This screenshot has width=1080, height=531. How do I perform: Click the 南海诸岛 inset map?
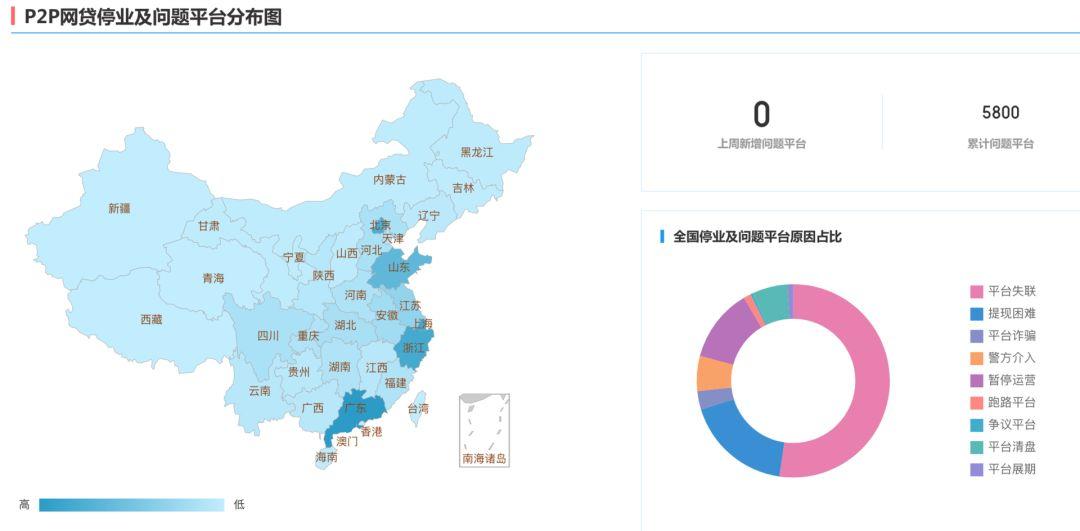[485, 430]
